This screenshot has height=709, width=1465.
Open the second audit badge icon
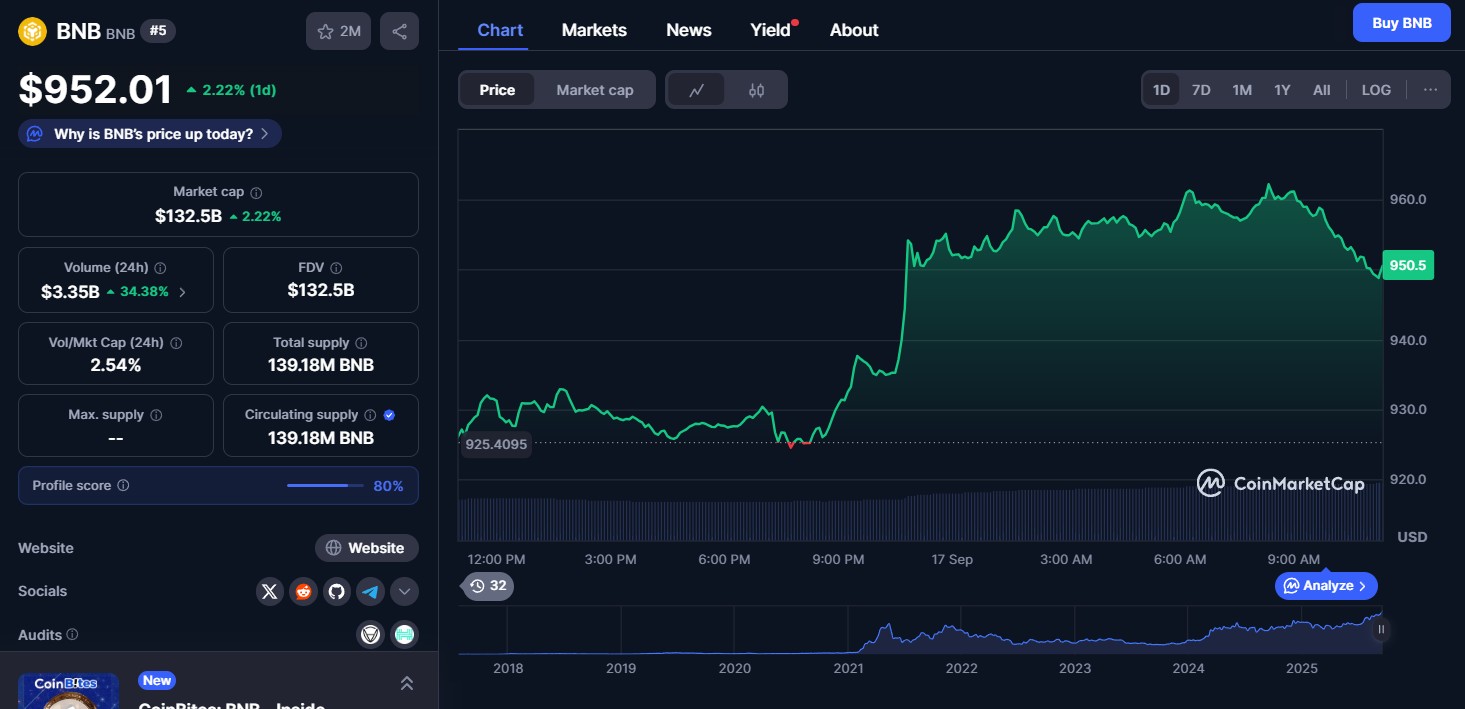tap(404, 634)
